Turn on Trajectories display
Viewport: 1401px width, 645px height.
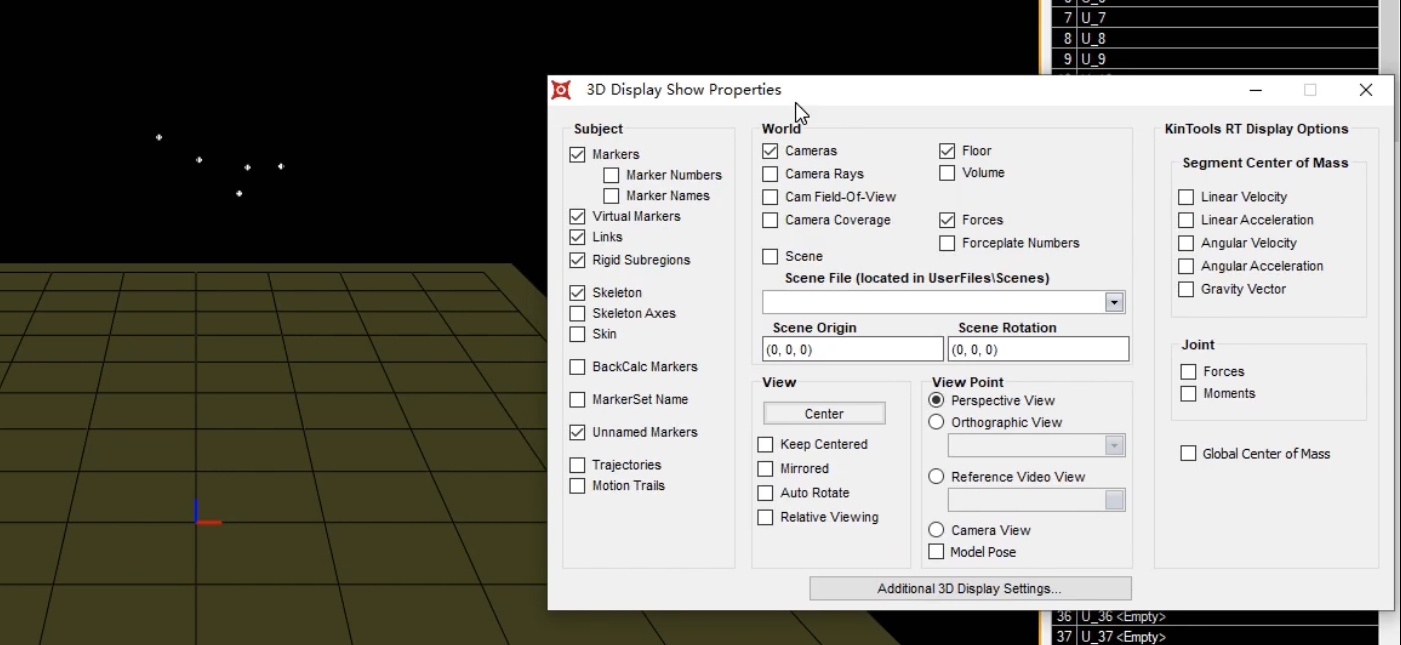(x=577, y=464)
